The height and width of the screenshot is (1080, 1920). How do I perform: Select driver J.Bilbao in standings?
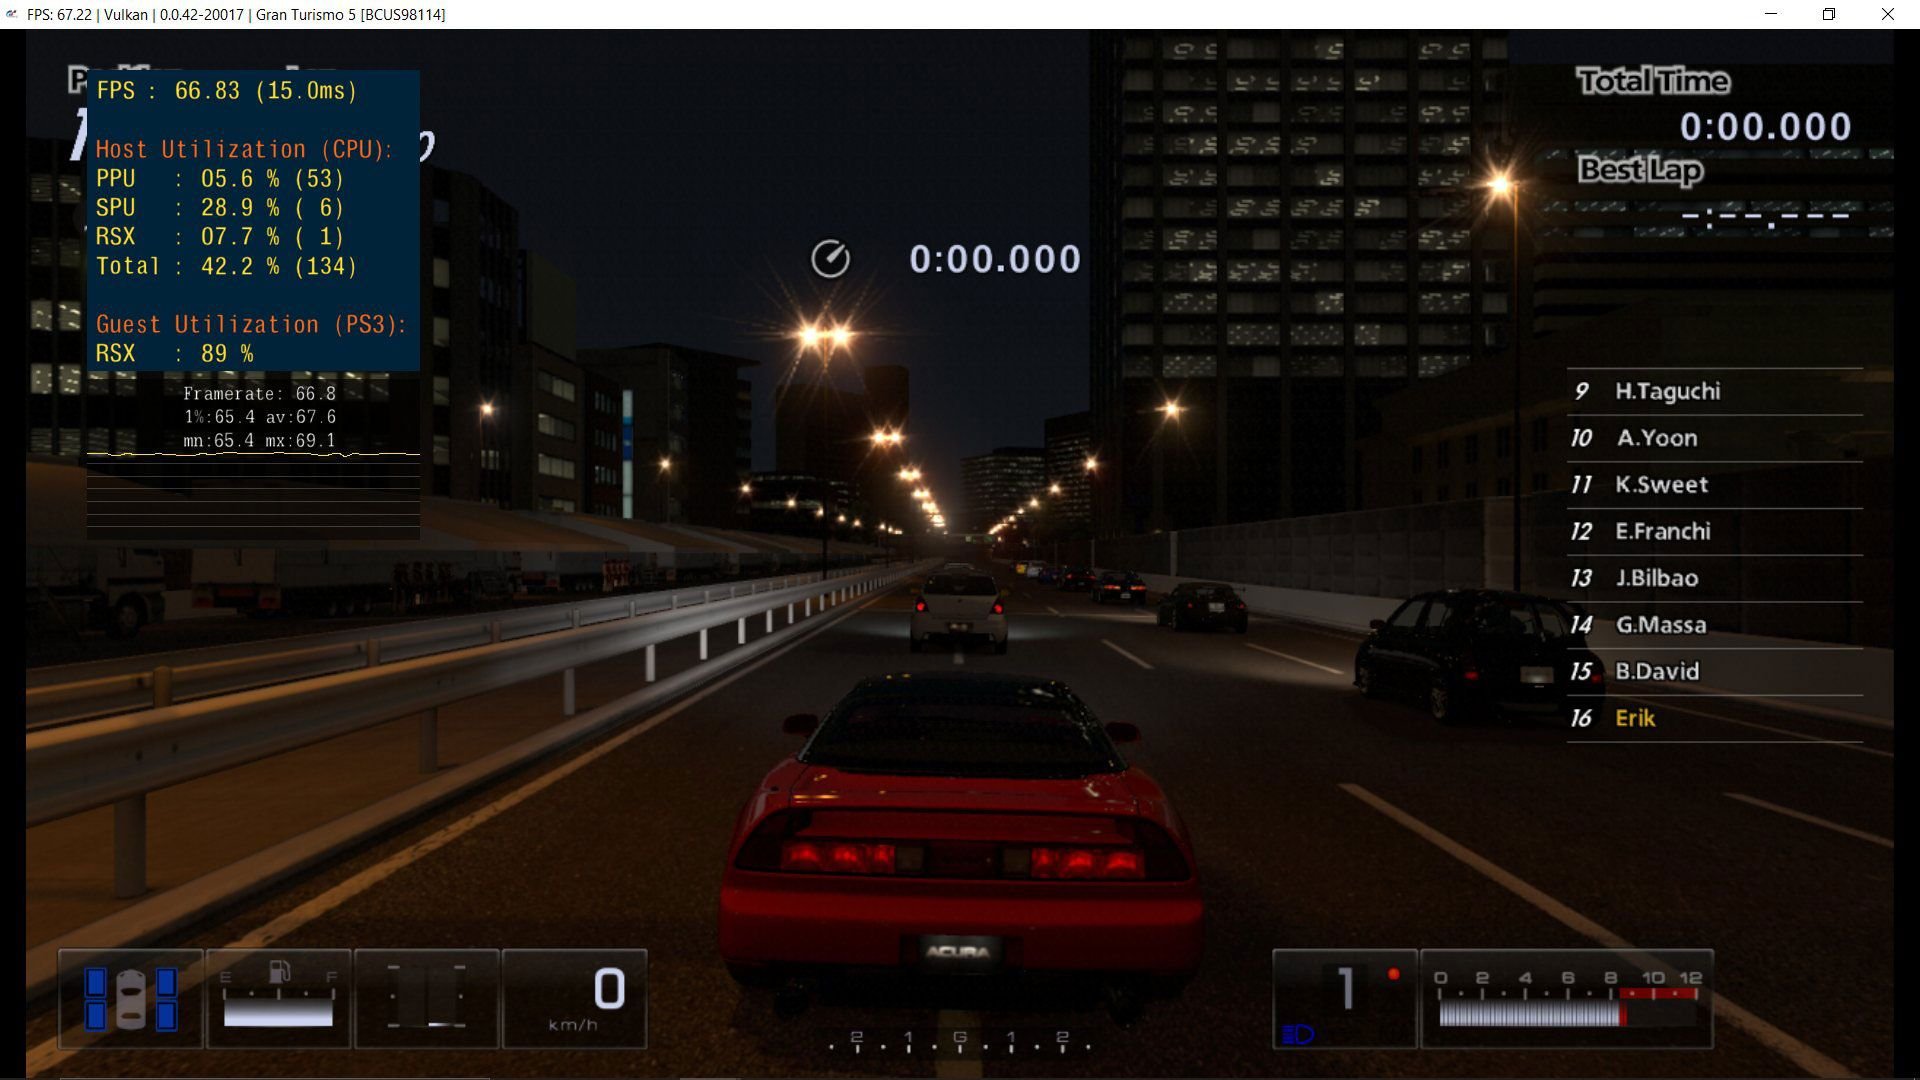pyautogui.click(x=1657, y=578)
